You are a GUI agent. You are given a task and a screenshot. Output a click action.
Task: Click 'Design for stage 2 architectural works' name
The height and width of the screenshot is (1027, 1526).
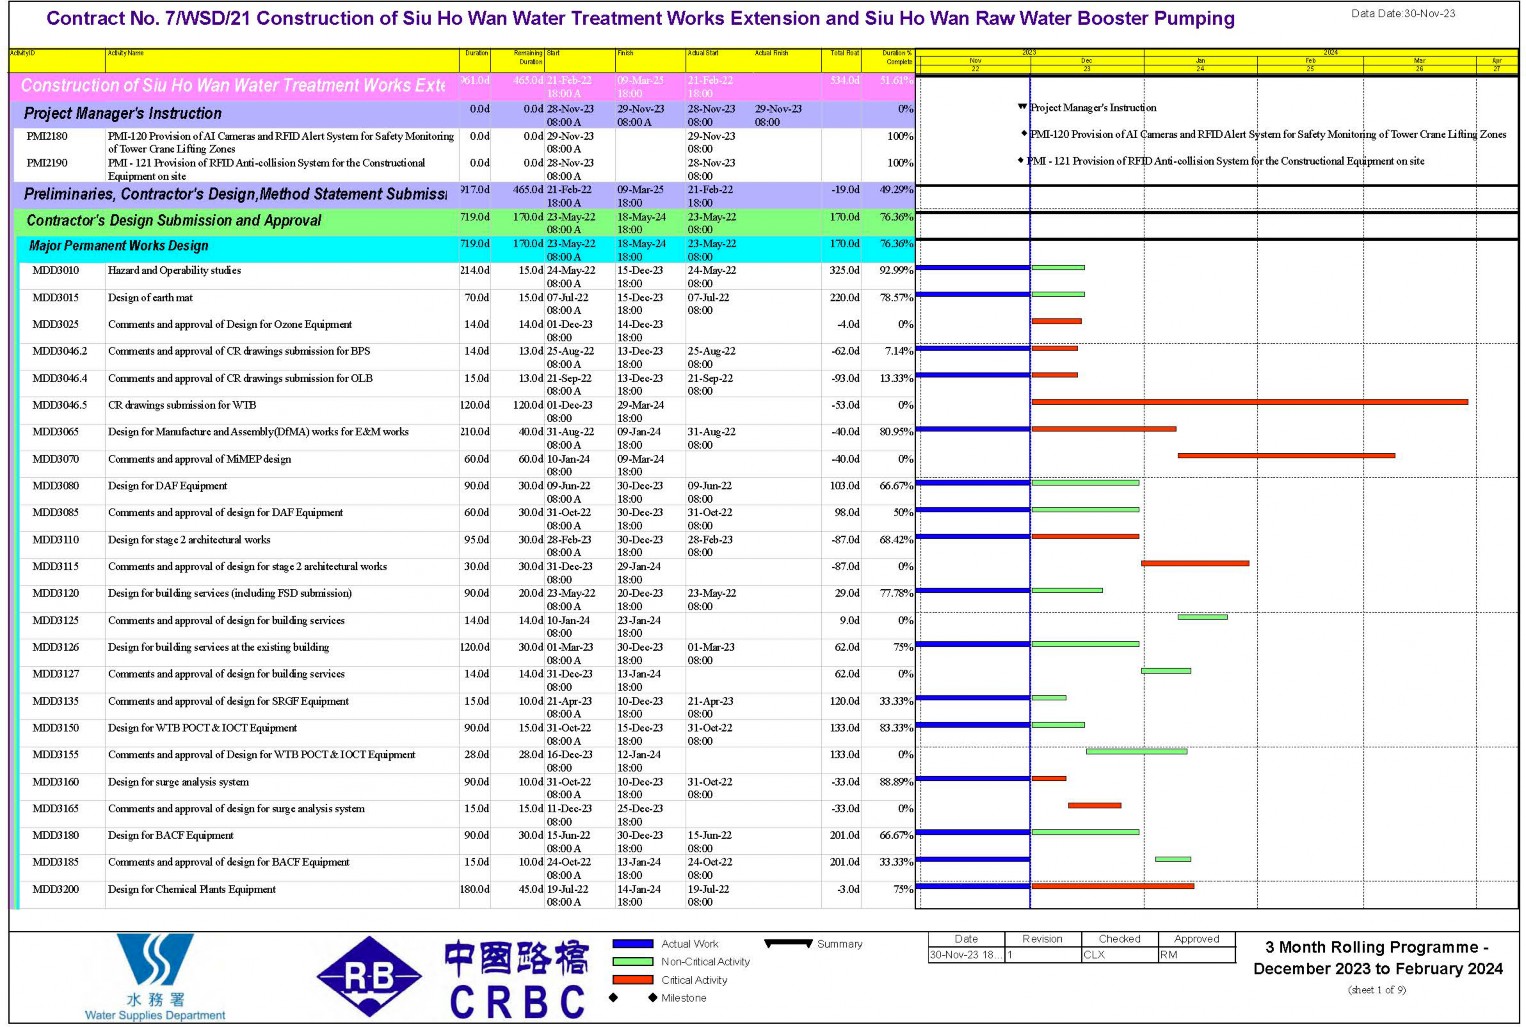(x=189, y=539)
